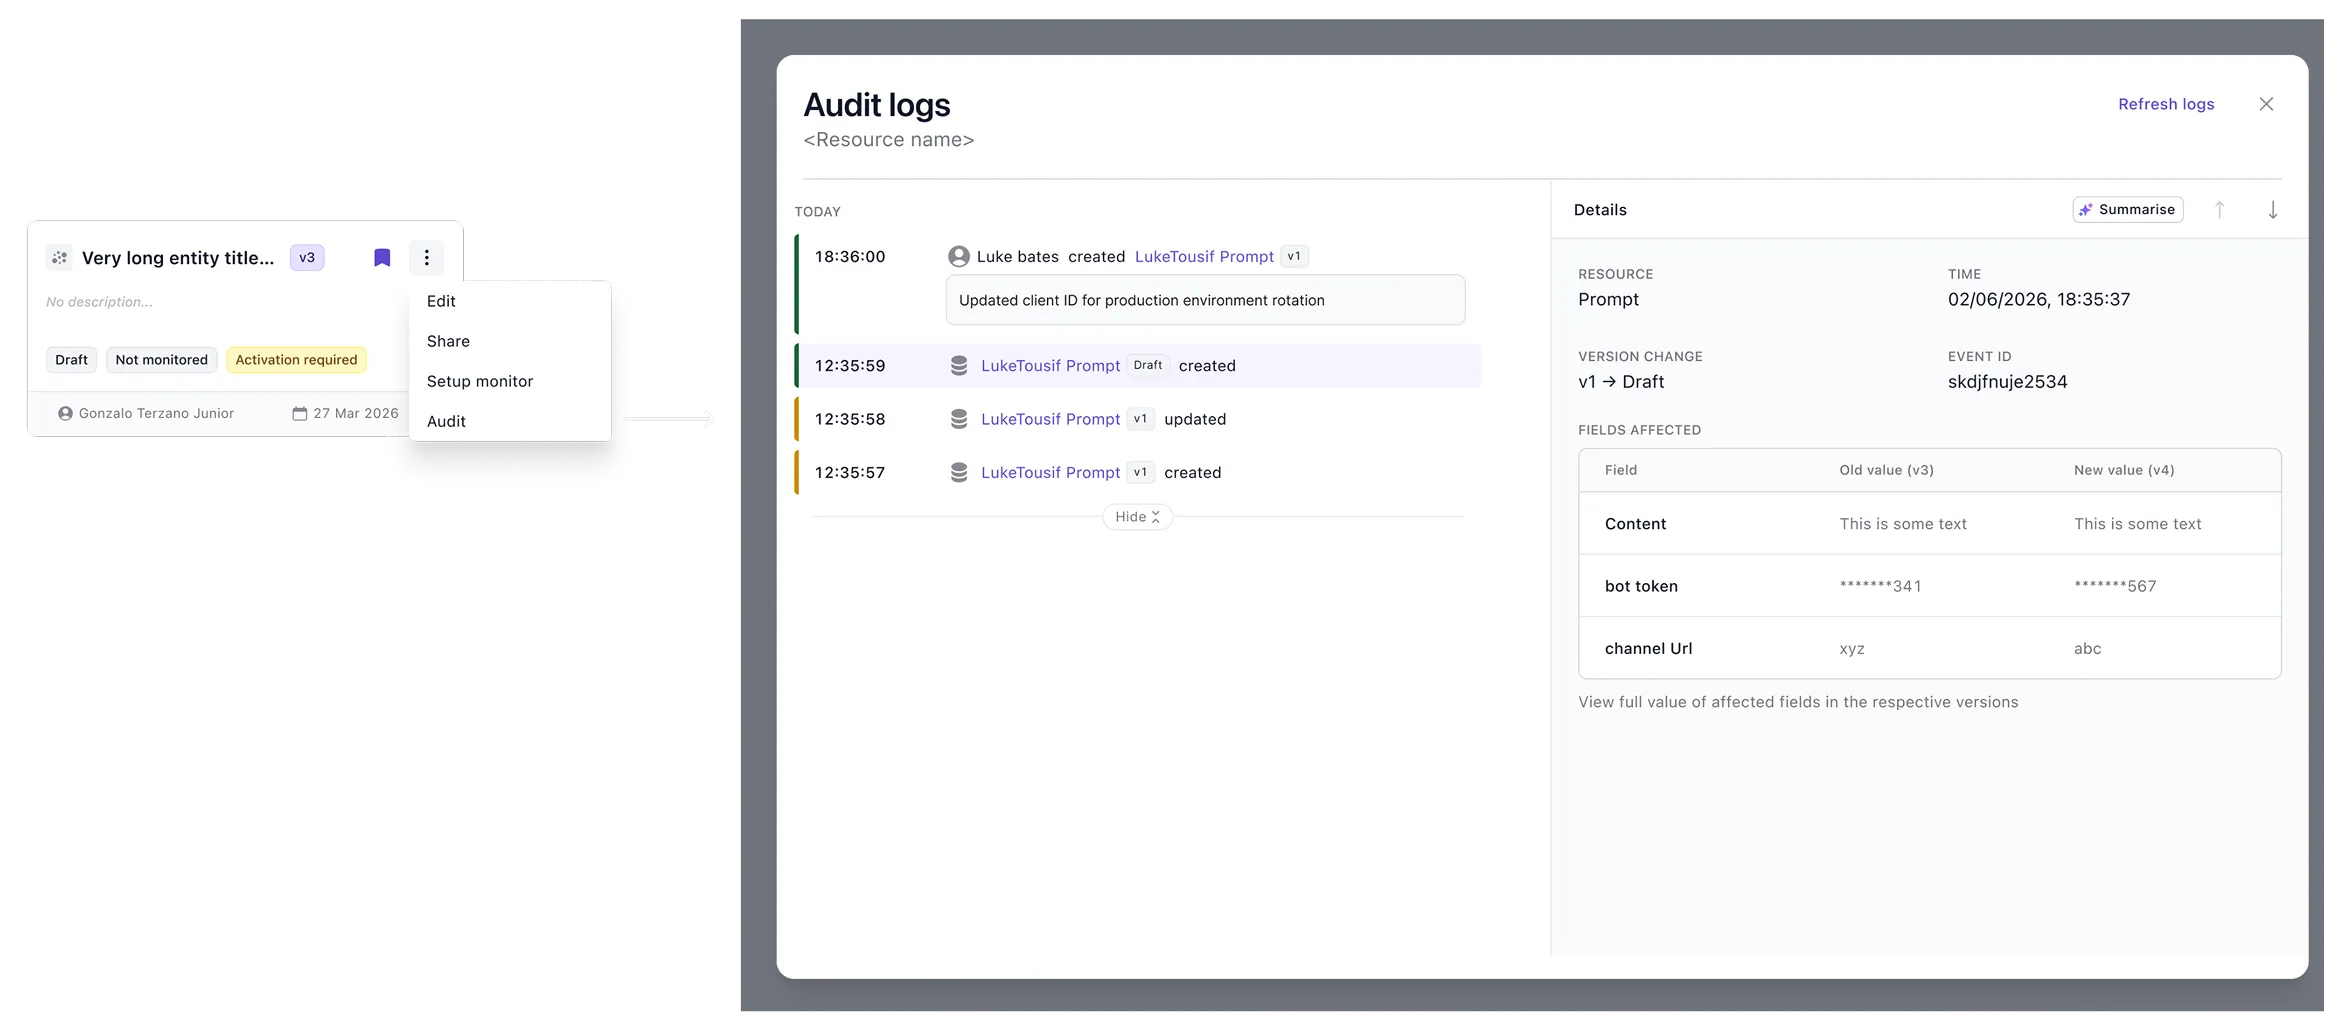Click the Content field row

coord(1929,524)
